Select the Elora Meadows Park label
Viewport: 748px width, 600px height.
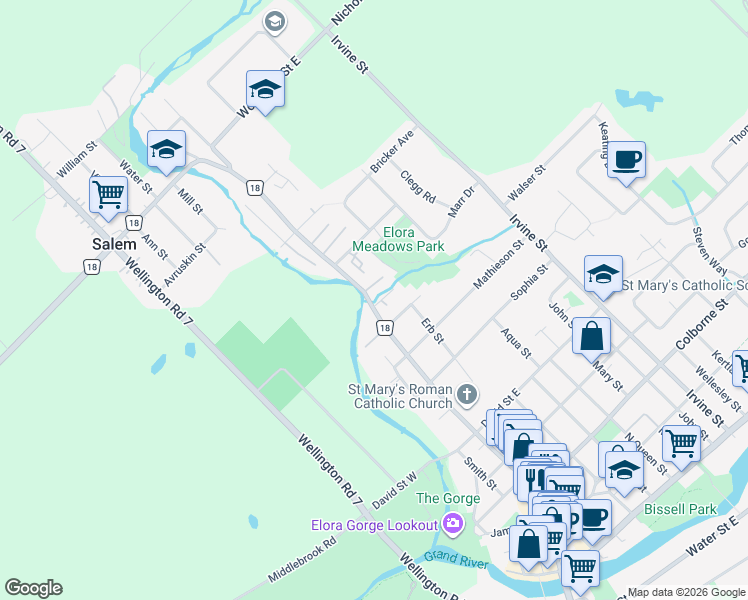(x=398, y=239)
